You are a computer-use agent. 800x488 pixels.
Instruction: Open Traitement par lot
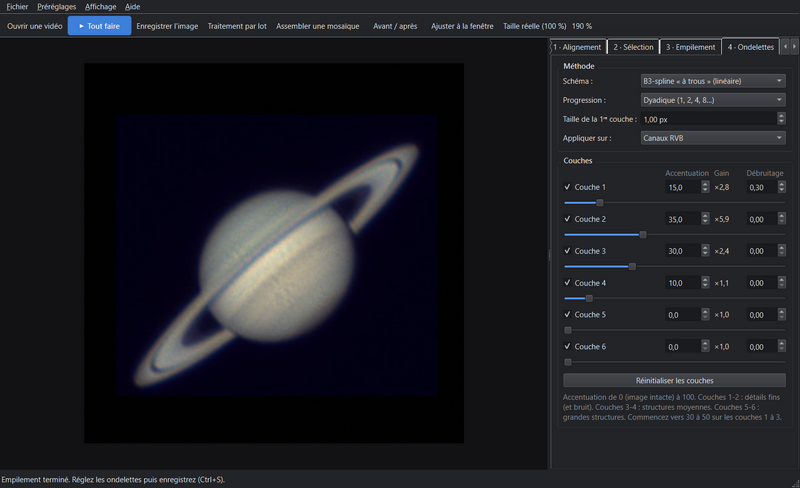click(237, 26)
